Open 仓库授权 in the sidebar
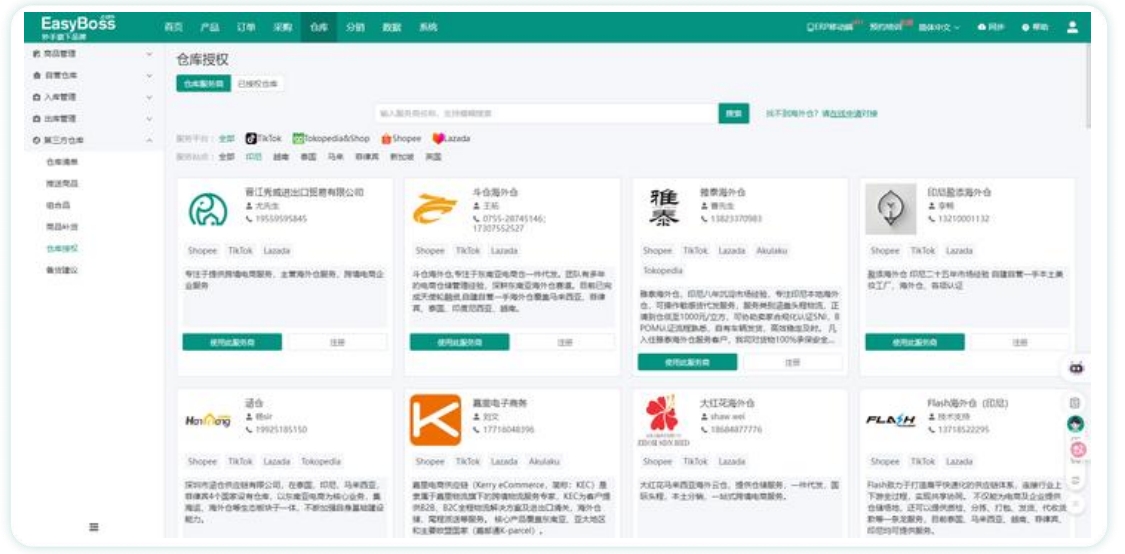The height and width of the screenshot is (554, 1125). click(x=62, y=248)
